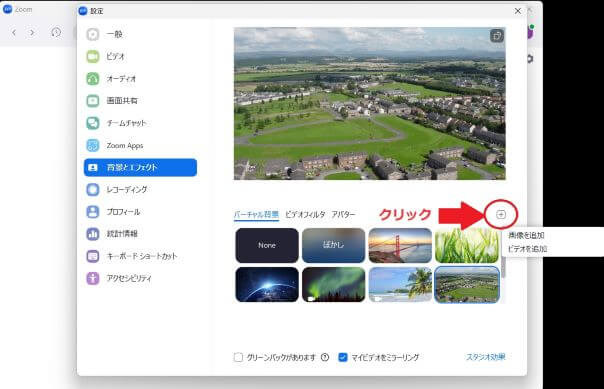Open settings gear in Zoom main window
Image resolution: width=604 pixels, height=389 pixels.
click(x=530, y=59)
